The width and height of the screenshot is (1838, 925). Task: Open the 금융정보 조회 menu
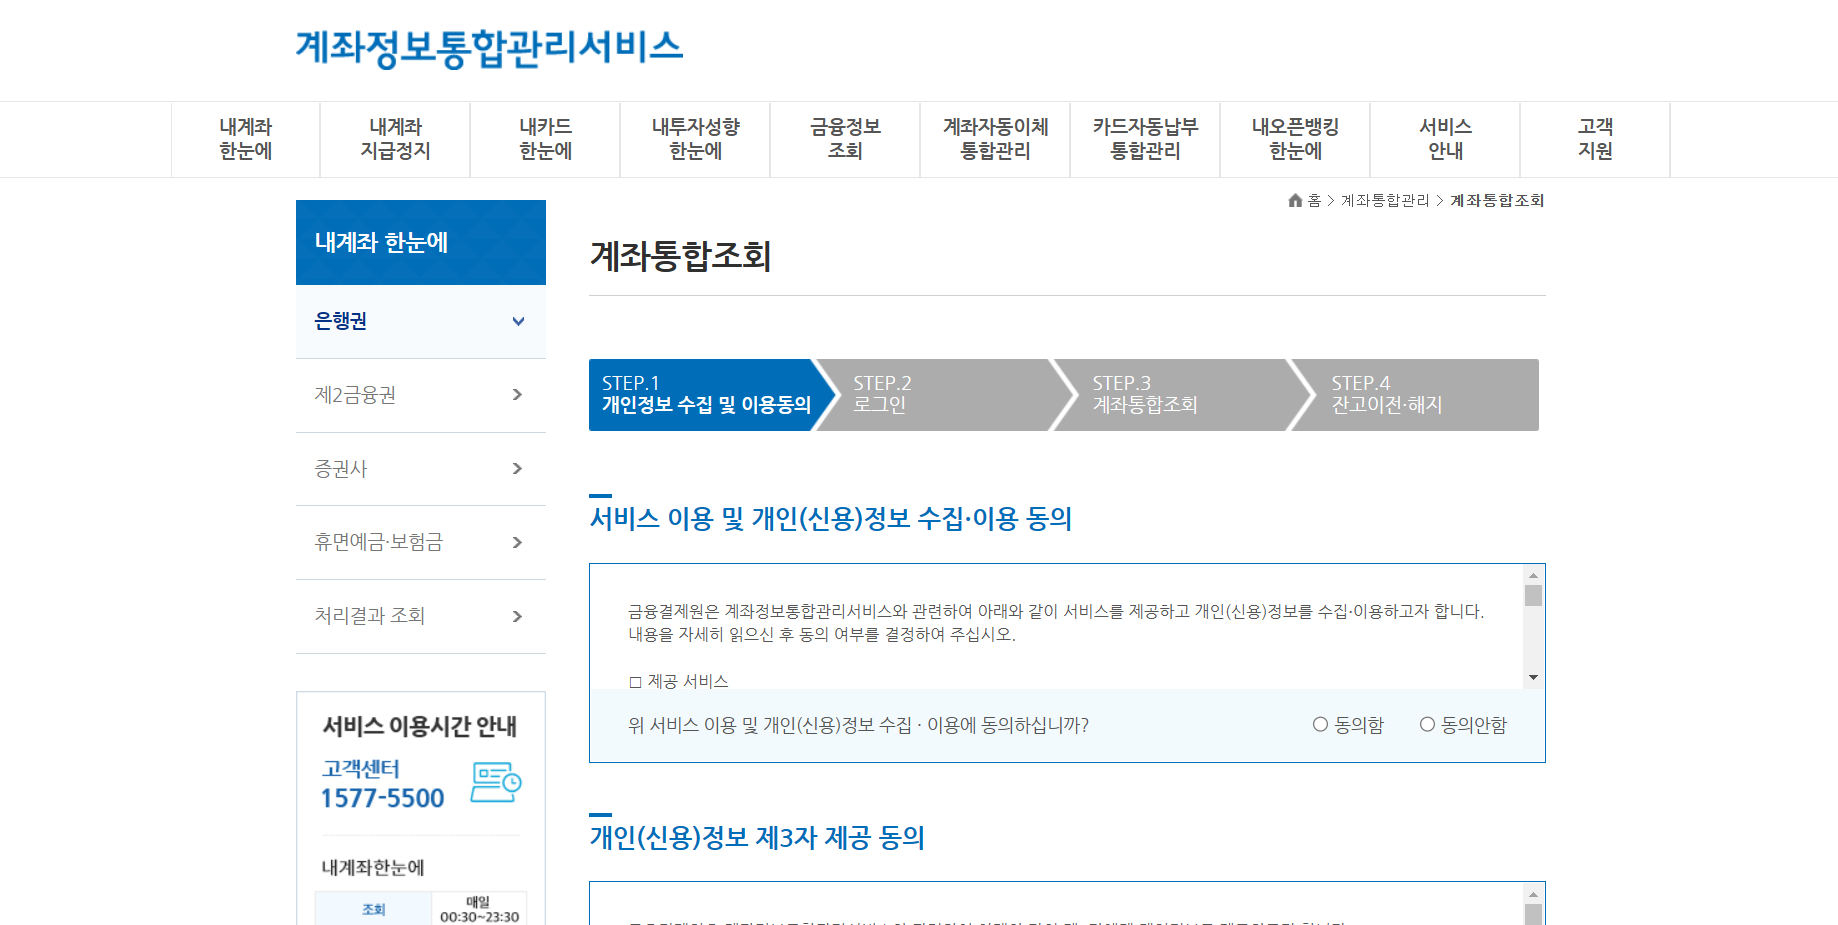pos(844,139)
